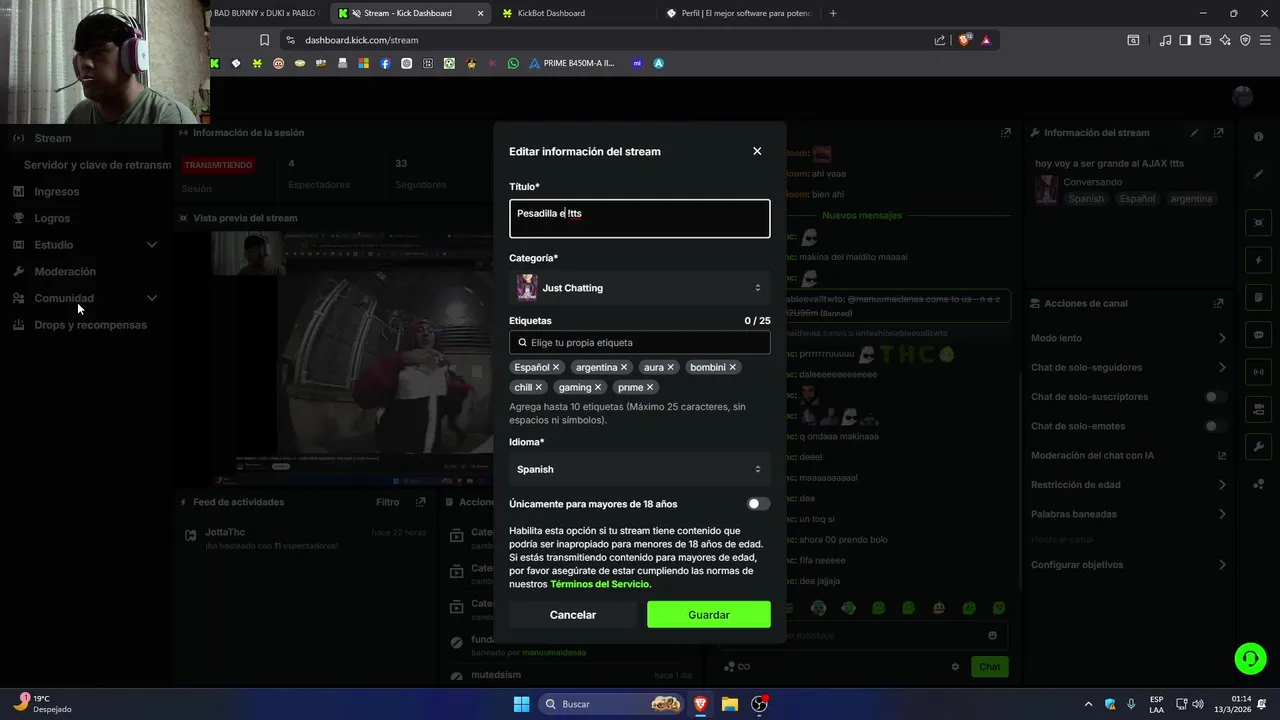
Task: Open the Idioma Spanish dropdown
Action: coord(640,469)
